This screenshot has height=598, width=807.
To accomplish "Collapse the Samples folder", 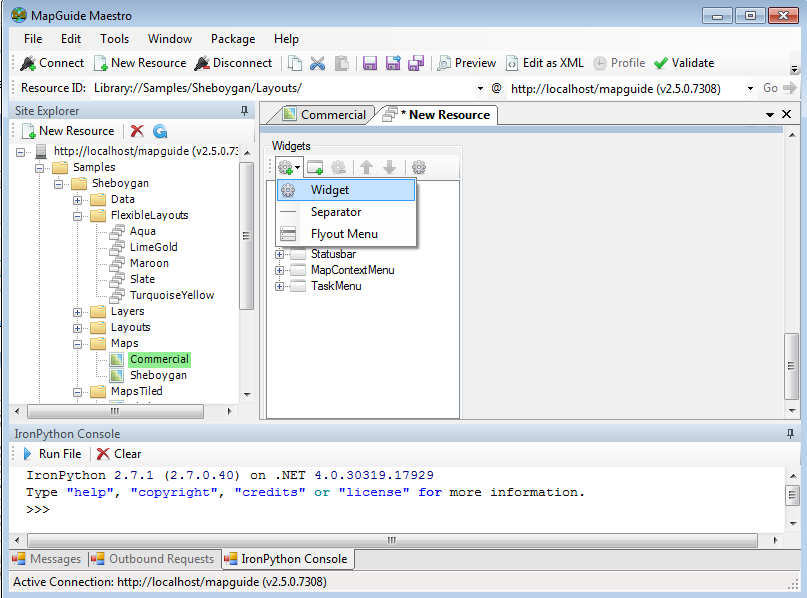I will 40,168.
